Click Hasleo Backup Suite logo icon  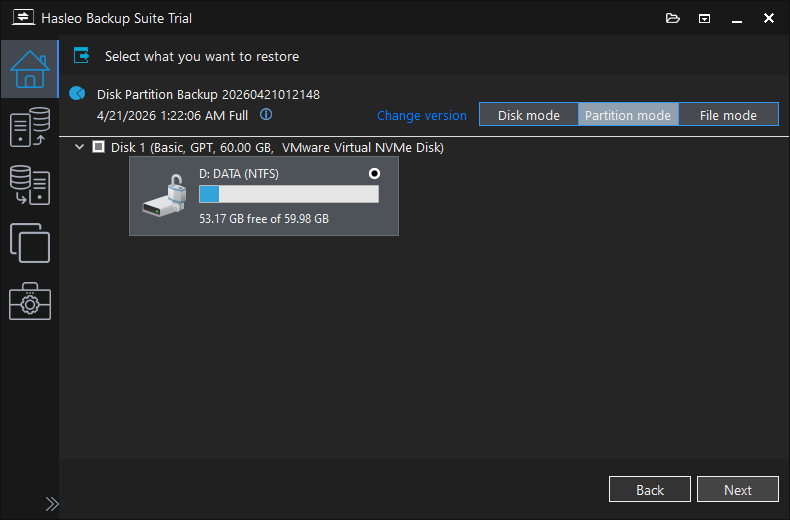click(23, 18)
